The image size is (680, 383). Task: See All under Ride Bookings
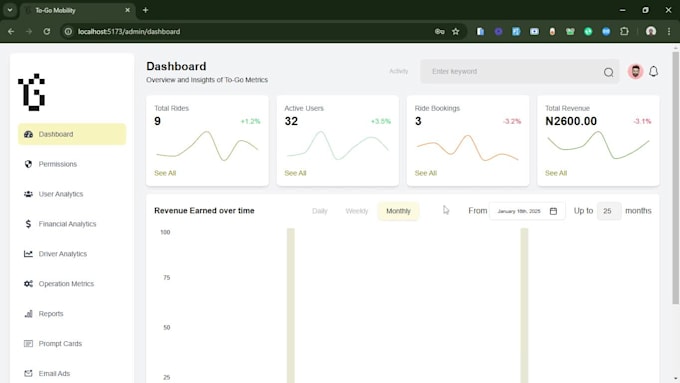point(425,173)
